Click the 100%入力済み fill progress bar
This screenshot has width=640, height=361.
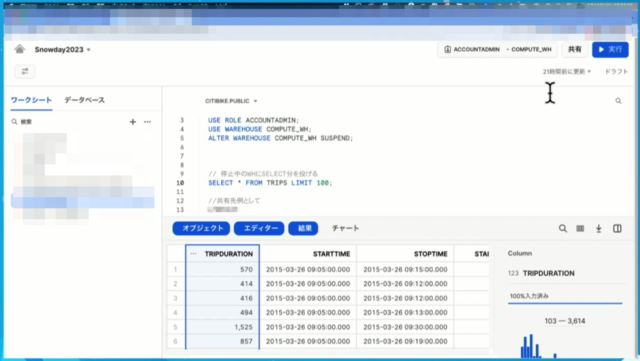coord(565,303)
